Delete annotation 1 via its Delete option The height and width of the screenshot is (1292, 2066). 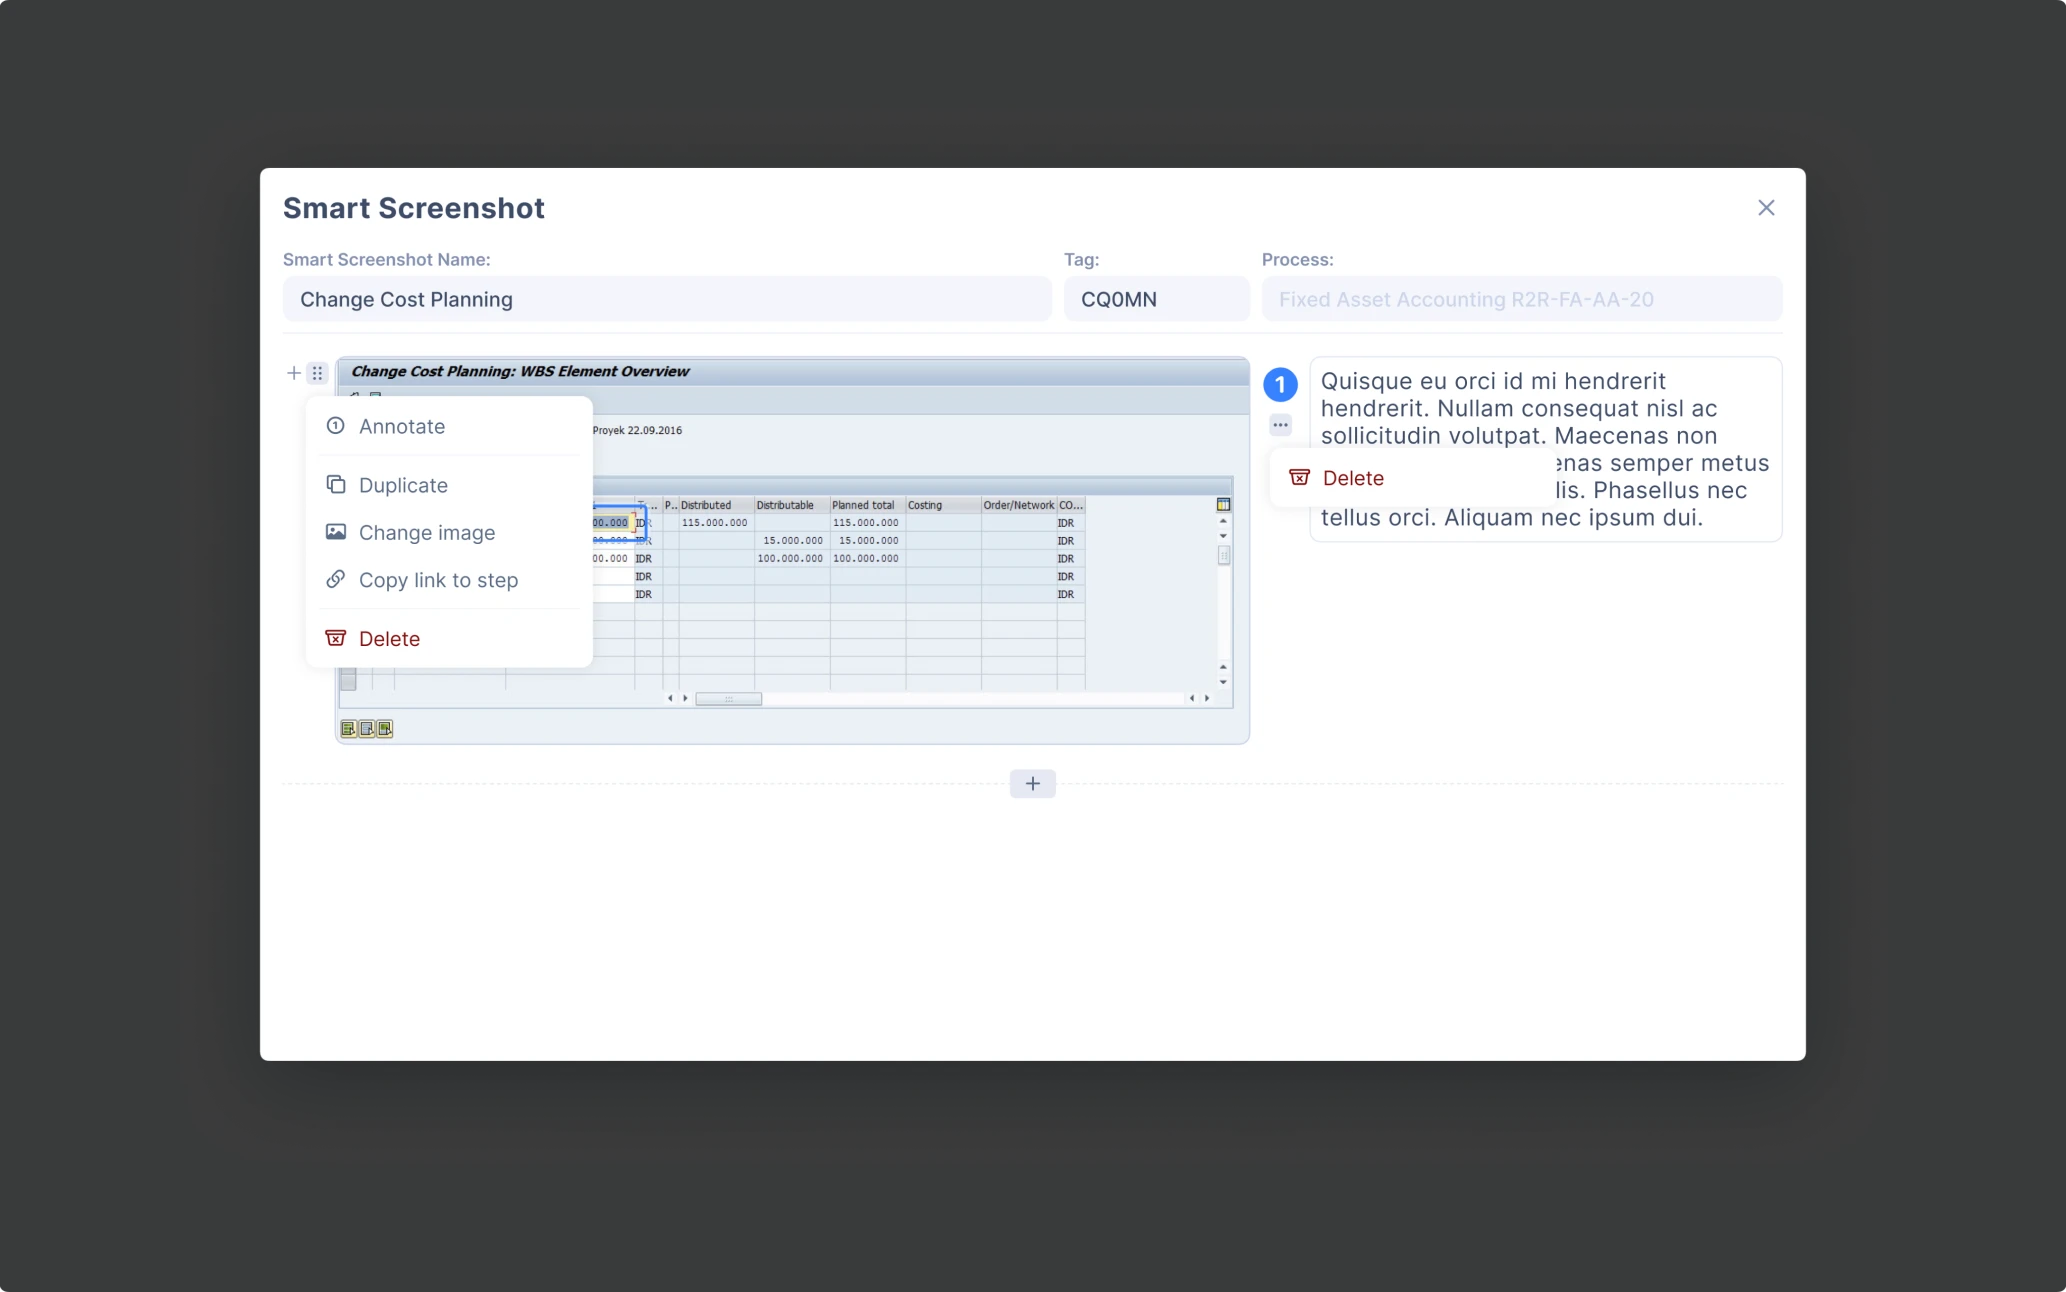(x=1352, y=477)
